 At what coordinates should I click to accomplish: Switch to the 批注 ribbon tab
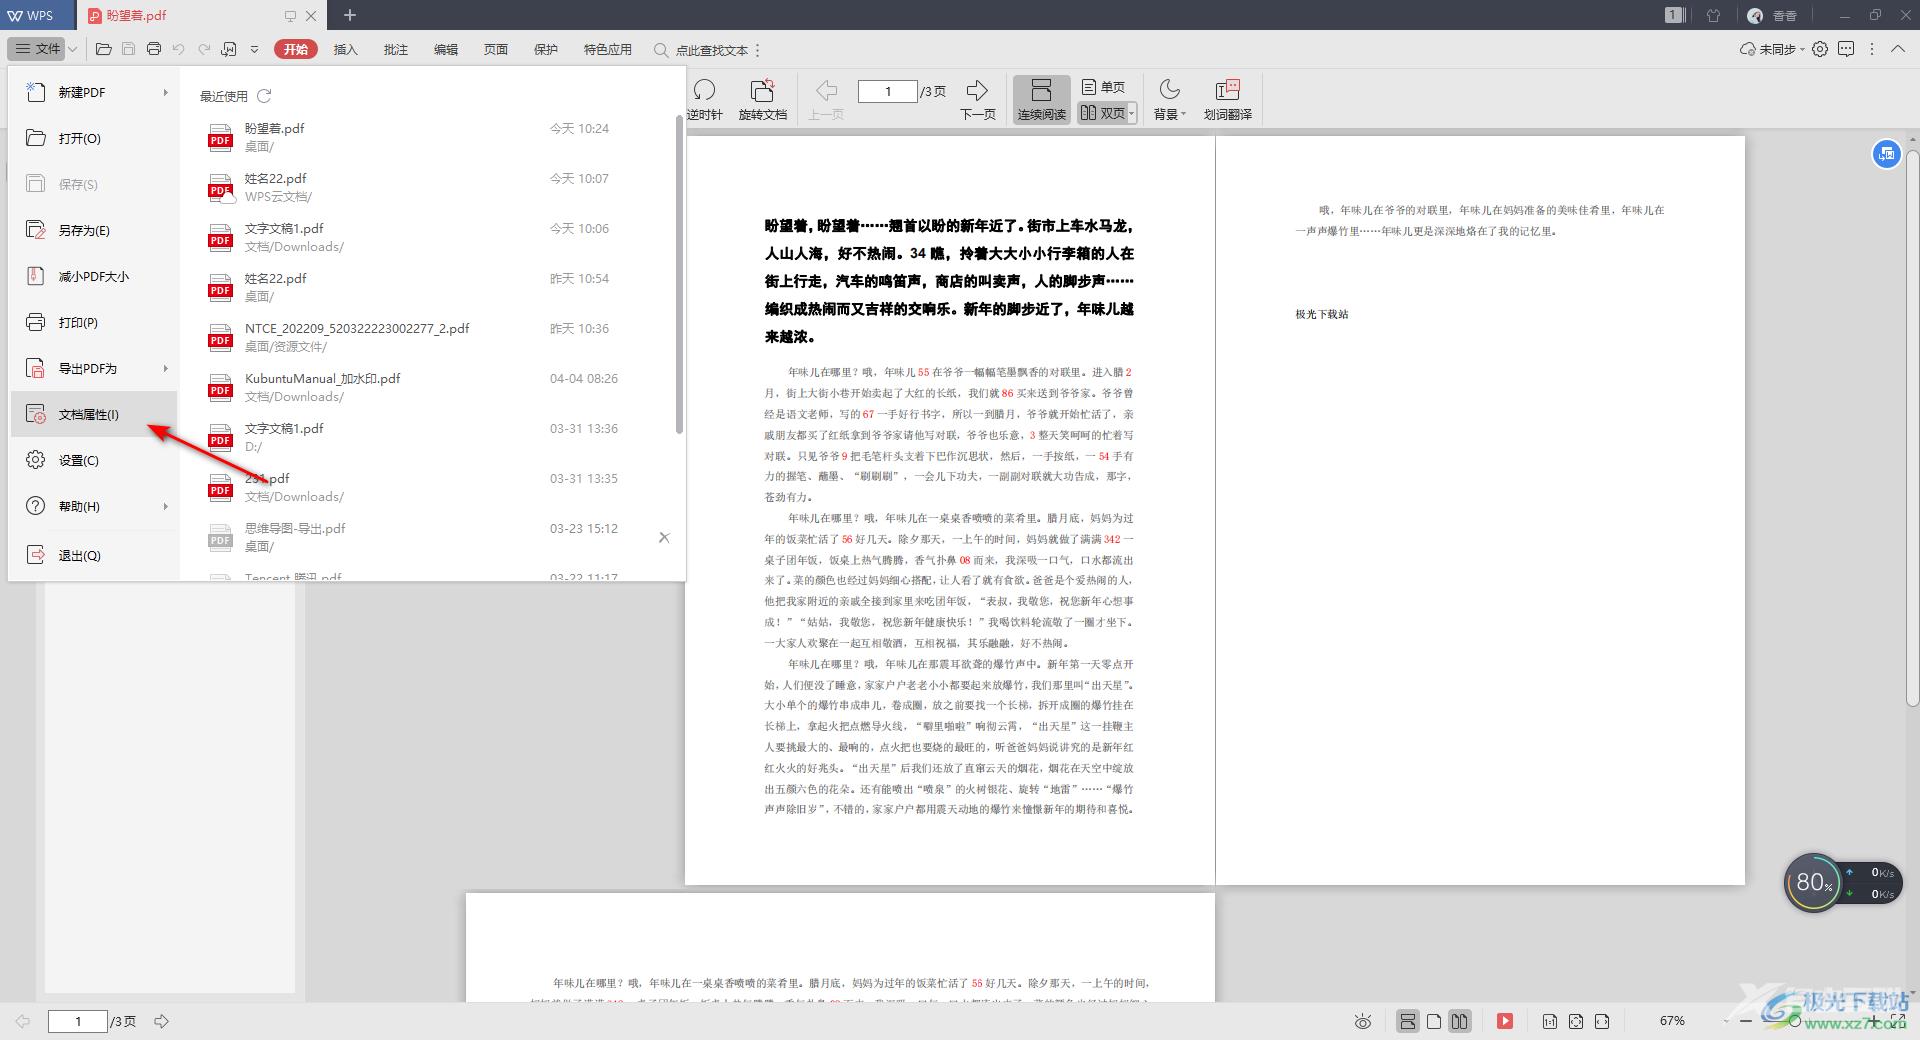[396, 49]
